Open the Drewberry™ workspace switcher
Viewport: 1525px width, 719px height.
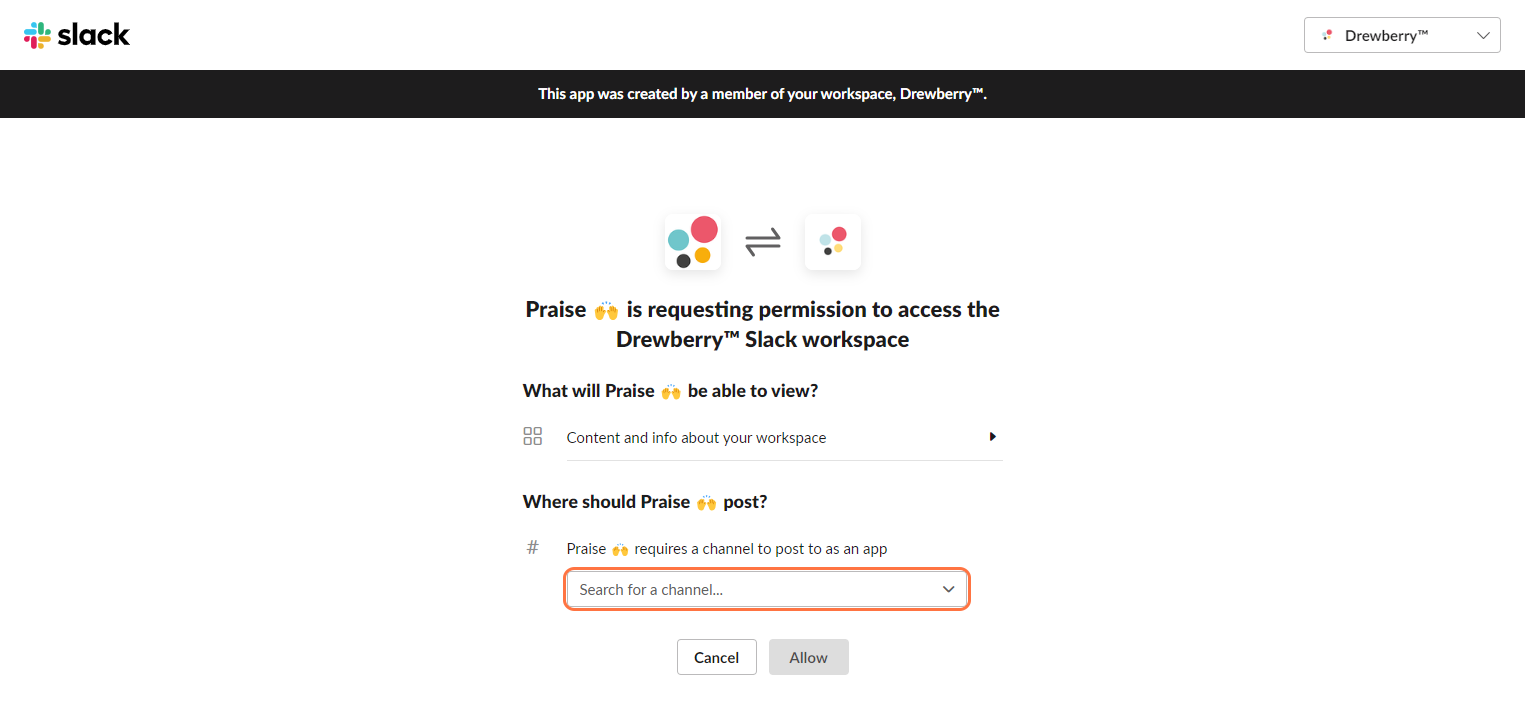pyautogui.click(x=1402, y=35)
